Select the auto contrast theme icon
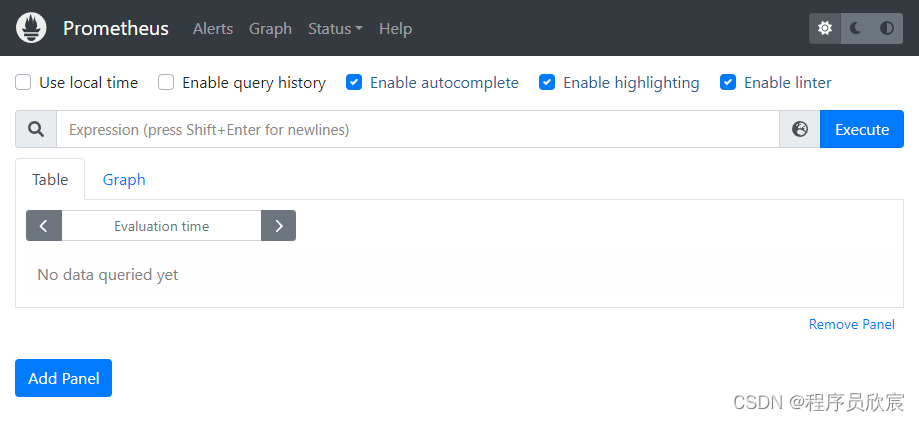The image size is (919, 421). click(x=887, y=28)
